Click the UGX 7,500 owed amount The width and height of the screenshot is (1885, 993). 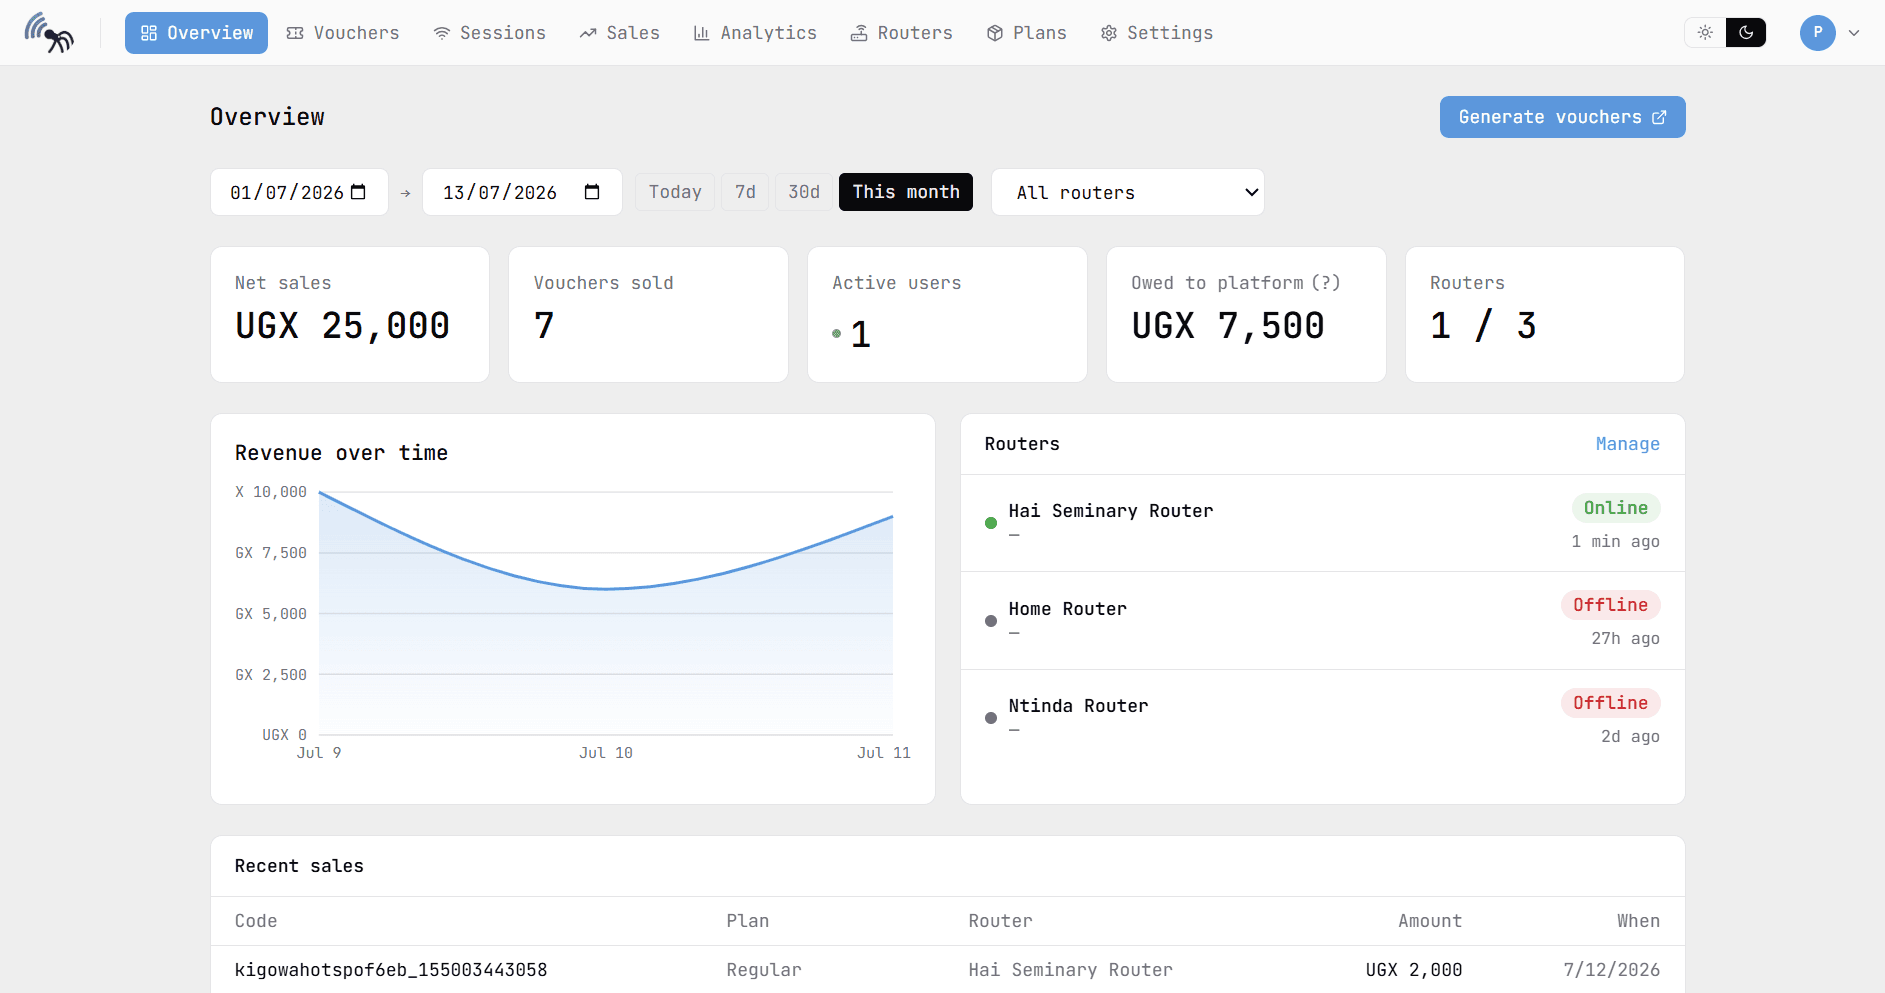(1228, 326)
